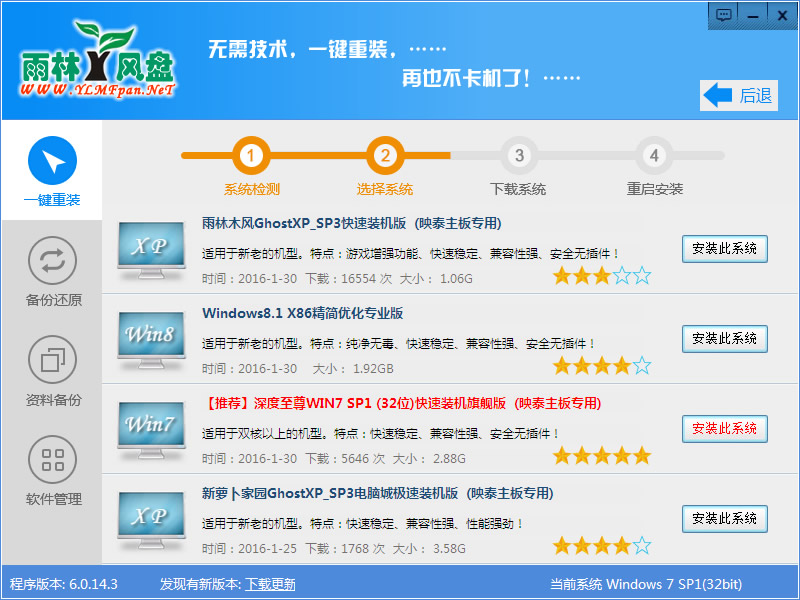Minimize the window with the dash button

point(753,15)
